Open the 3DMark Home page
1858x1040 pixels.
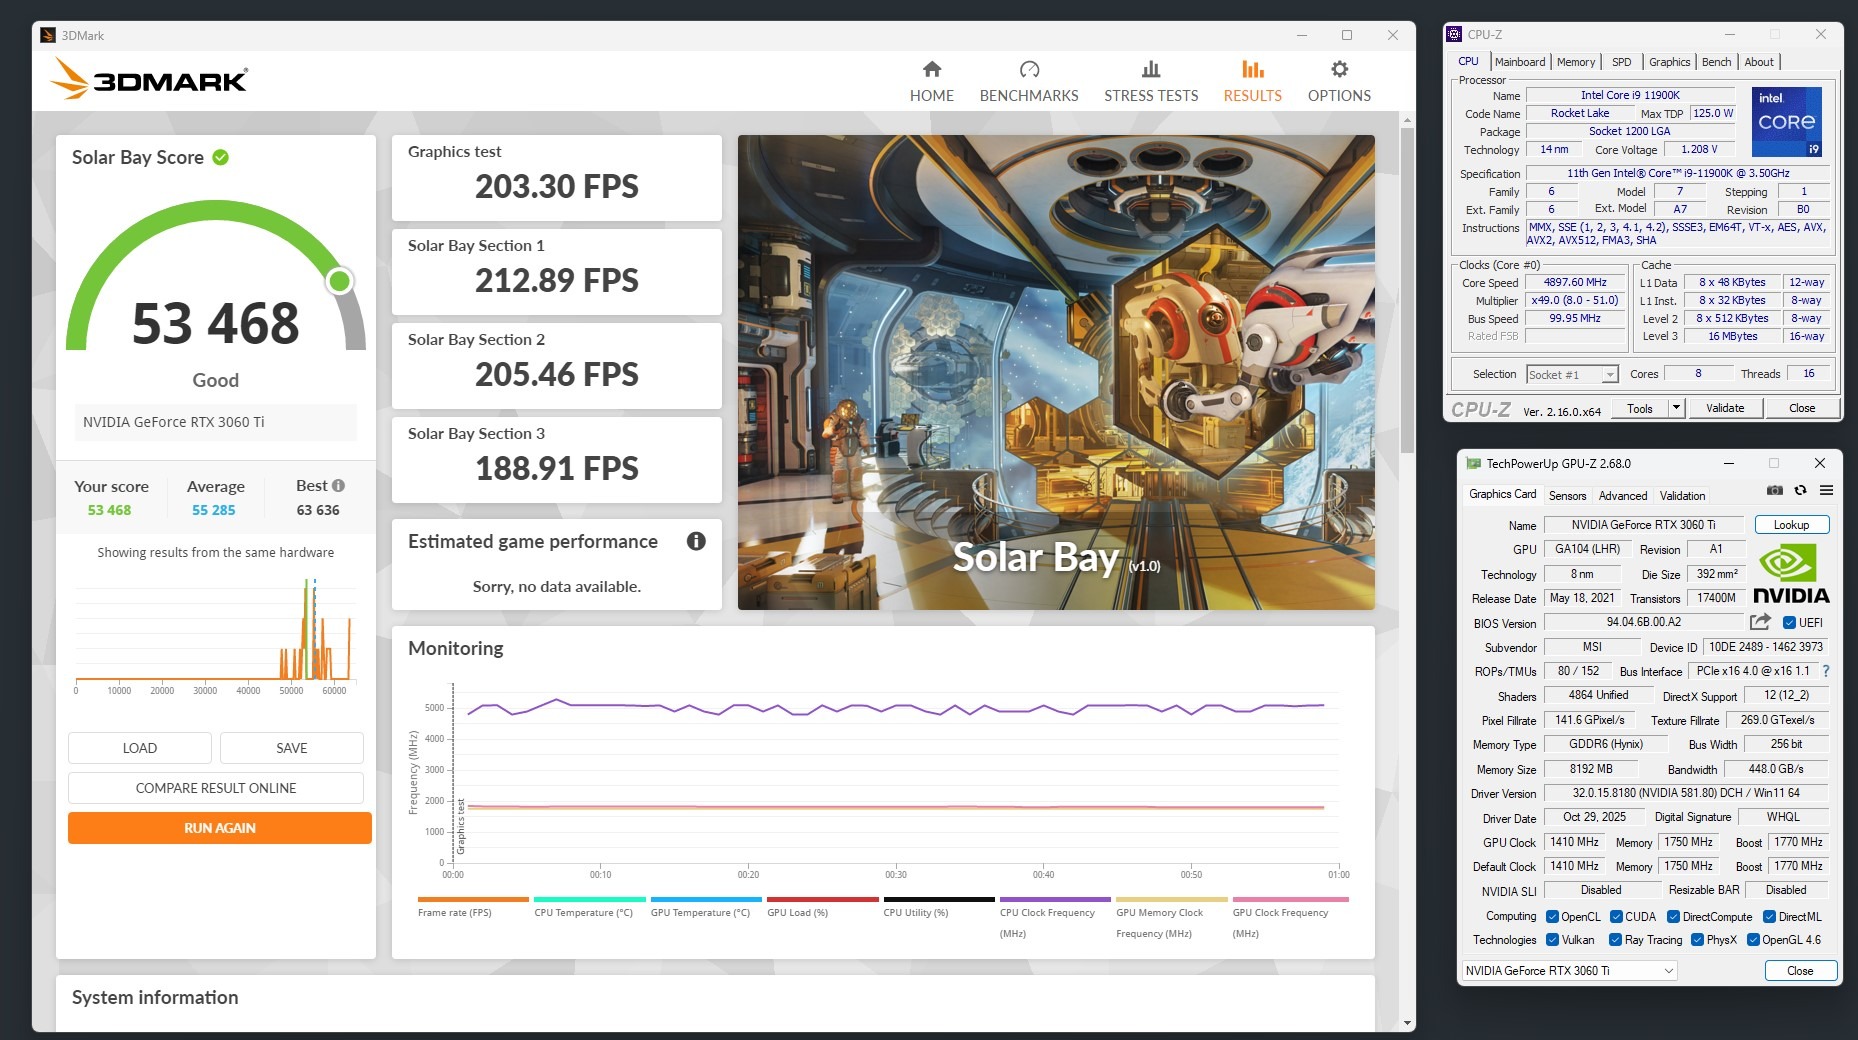pos(931,81)
